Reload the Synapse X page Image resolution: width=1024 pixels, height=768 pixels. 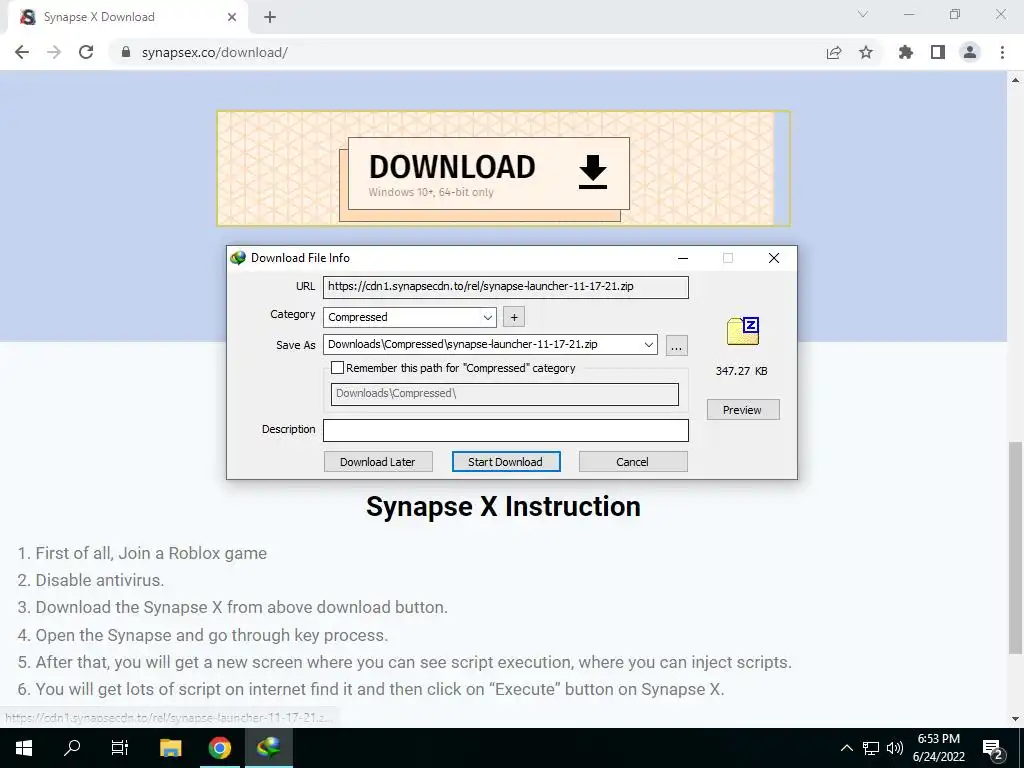86,52
